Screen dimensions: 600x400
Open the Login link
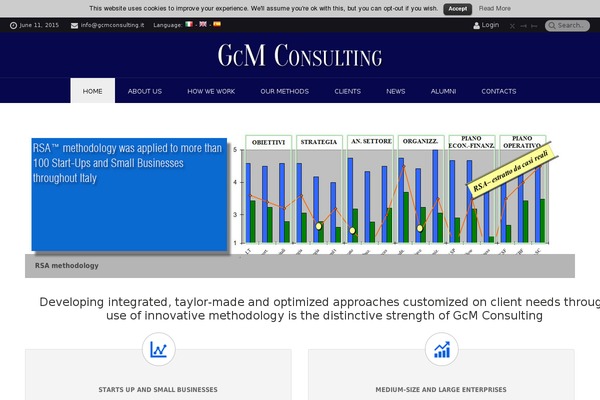490,25
